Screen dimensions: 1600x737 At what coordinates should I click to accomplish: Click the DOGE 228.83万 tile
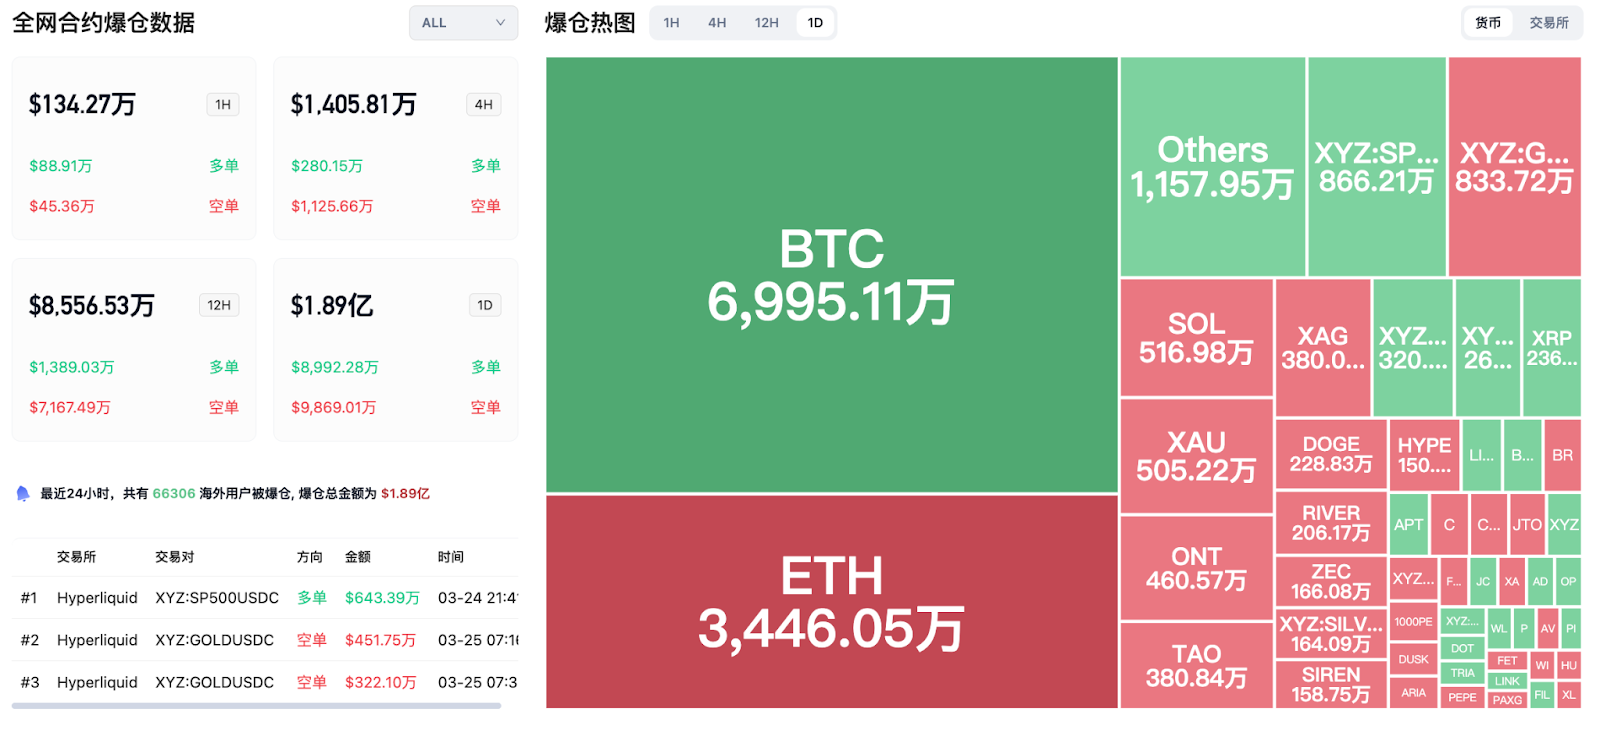click(1330, 454)
